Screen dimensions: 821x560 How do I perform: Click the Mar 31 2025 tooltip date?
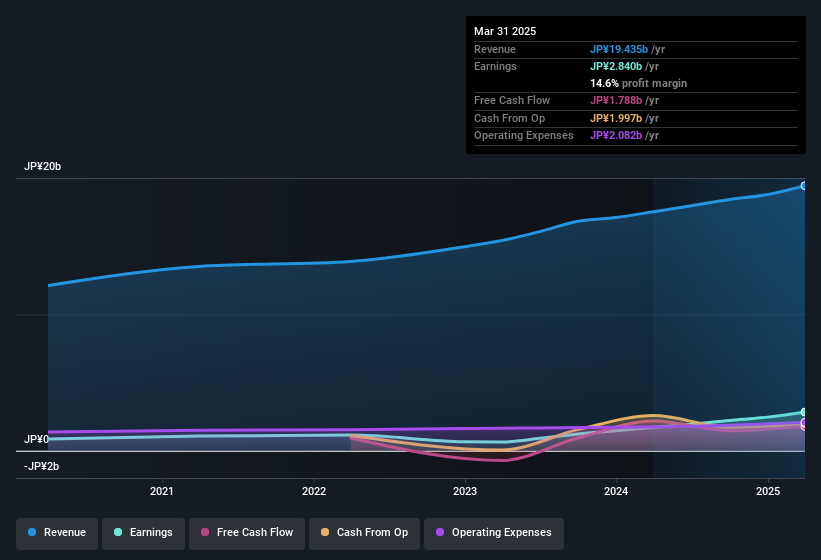point(505,31)
